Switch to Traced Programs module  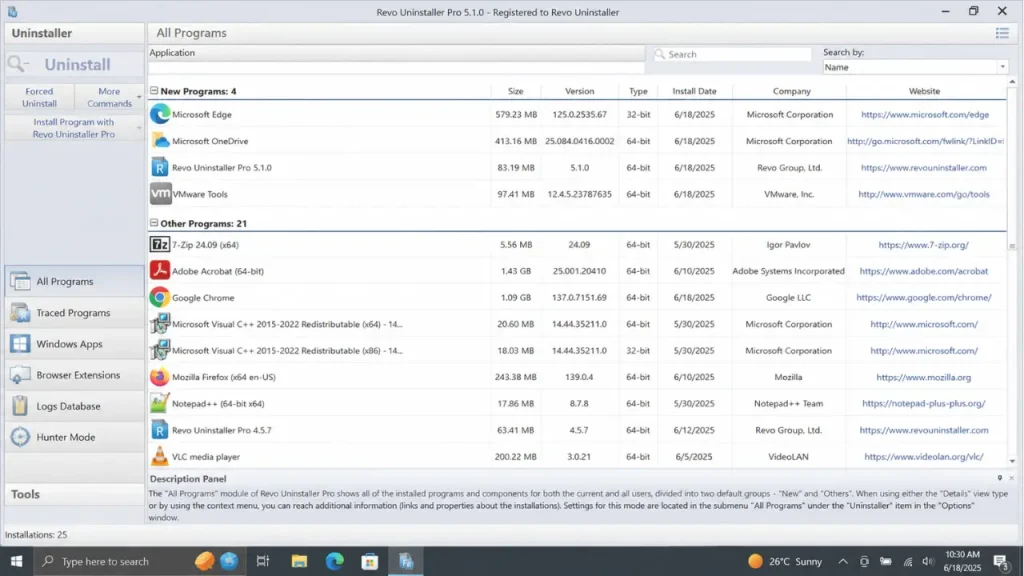pos(74,313)
